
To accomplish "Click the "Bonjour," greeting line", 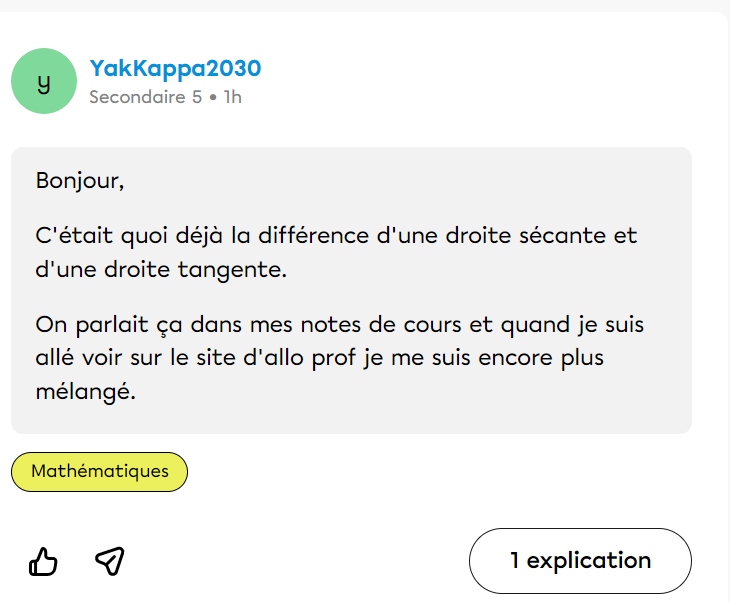I will point(80,181).
